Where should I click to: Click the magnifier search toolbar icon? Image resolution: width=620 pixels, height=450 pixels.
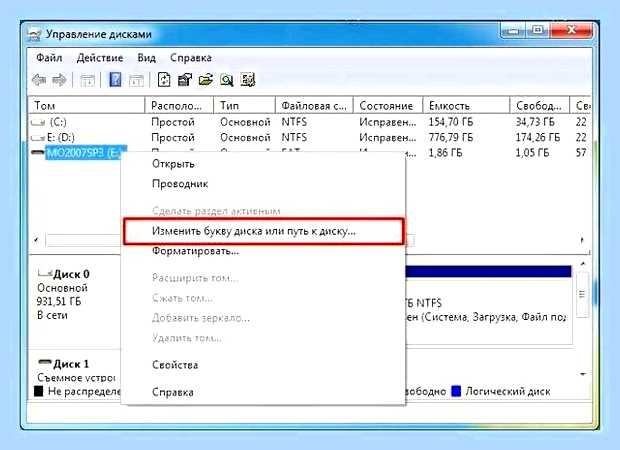coord(227,80)
